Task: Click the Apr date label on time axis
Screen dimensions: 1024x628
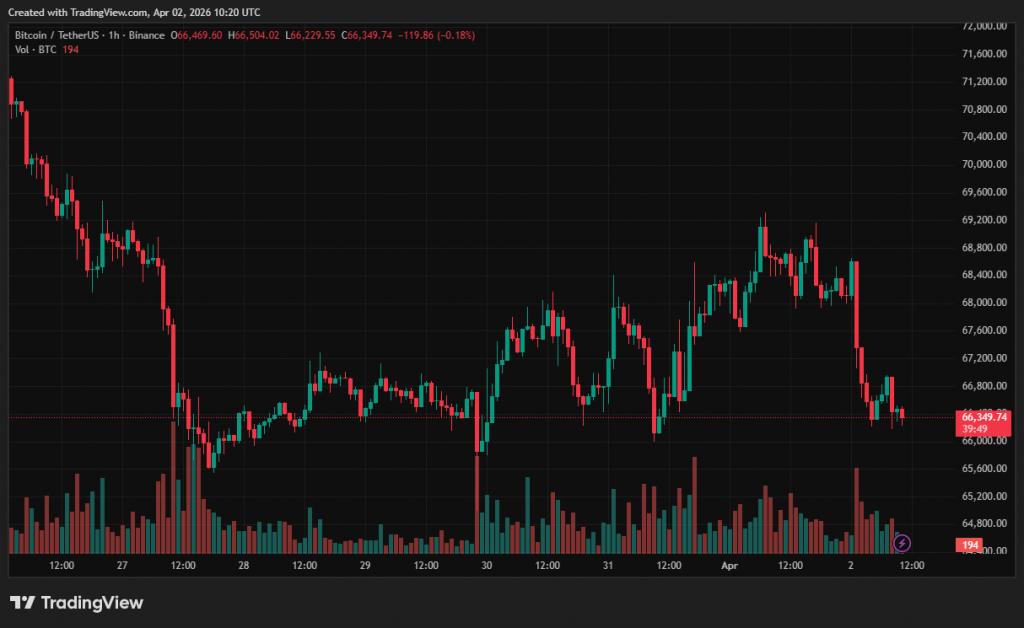Action: (728, 565)
